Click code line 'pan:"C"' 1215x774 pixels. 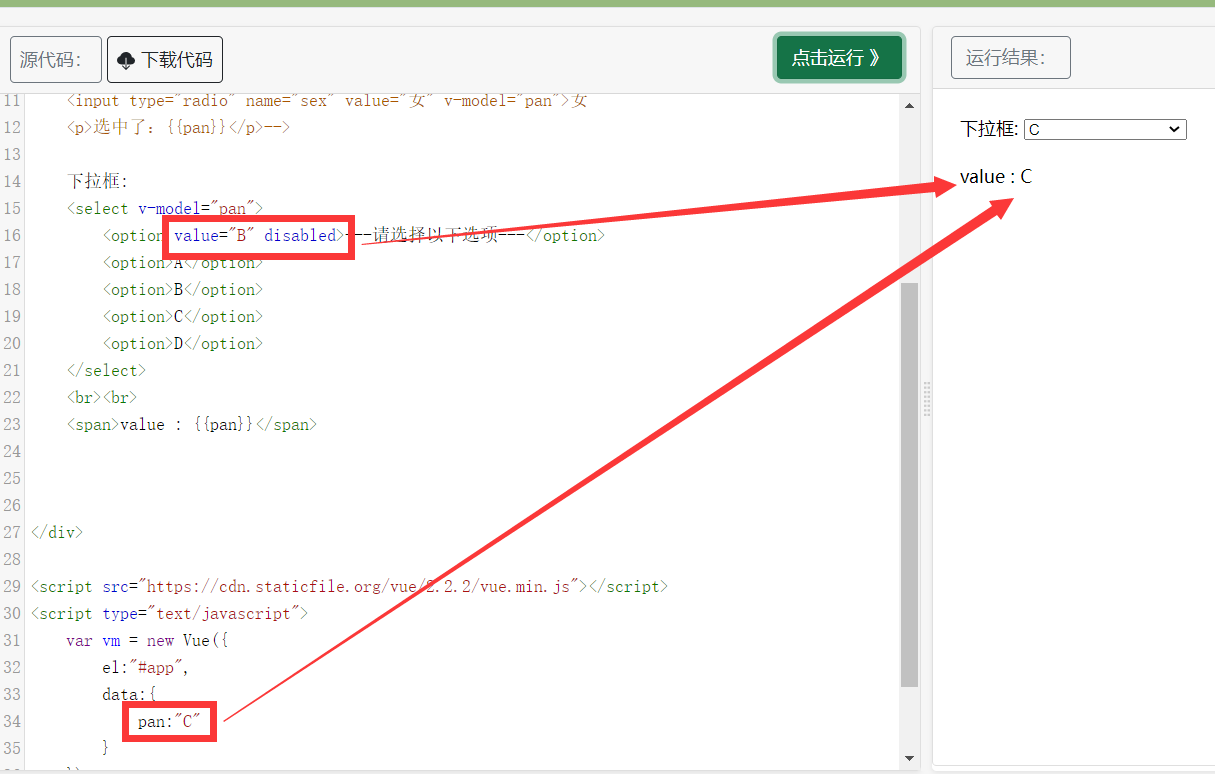(x=169, y=721)
